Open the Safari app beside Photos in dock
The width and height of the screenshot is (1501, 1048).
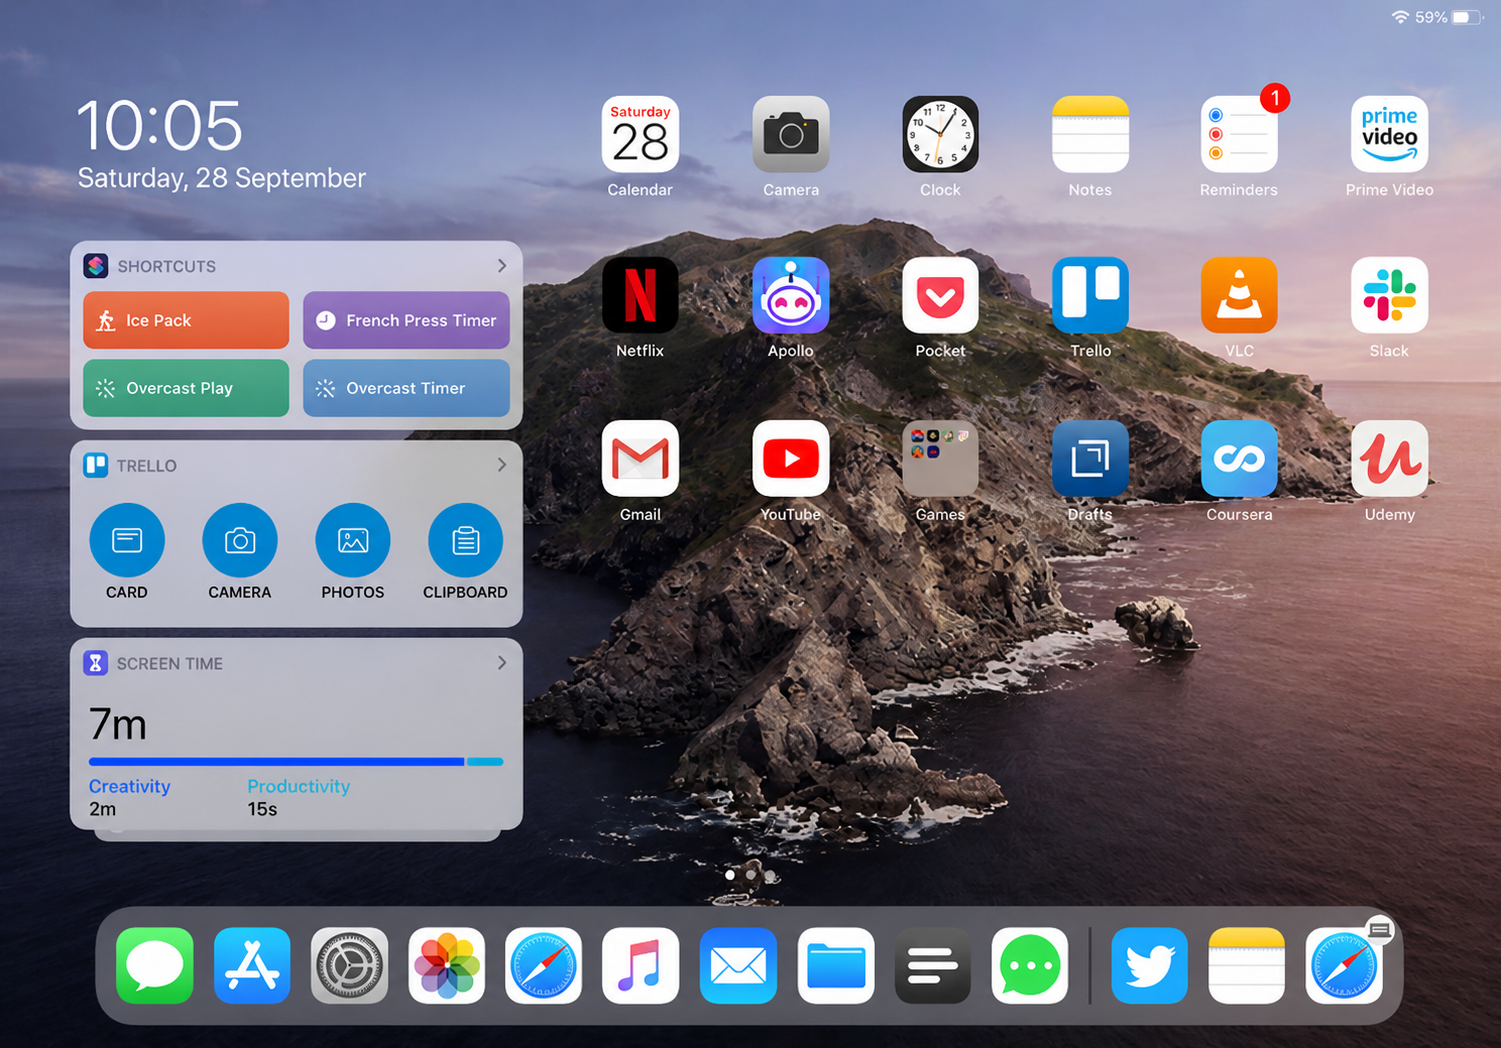point(544,966)
